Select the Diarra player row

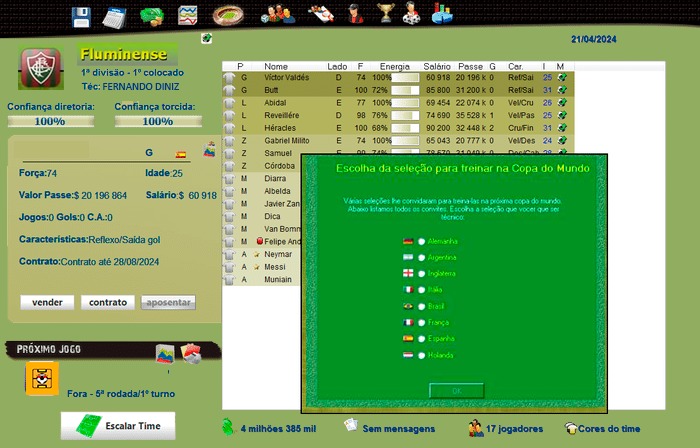click(261, 178)
